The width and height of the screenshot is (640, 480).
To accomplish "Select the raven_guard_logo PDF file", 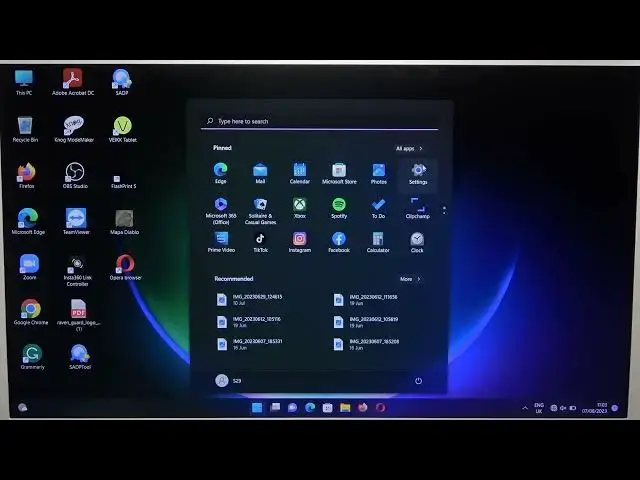I will [x=78, y=314].
